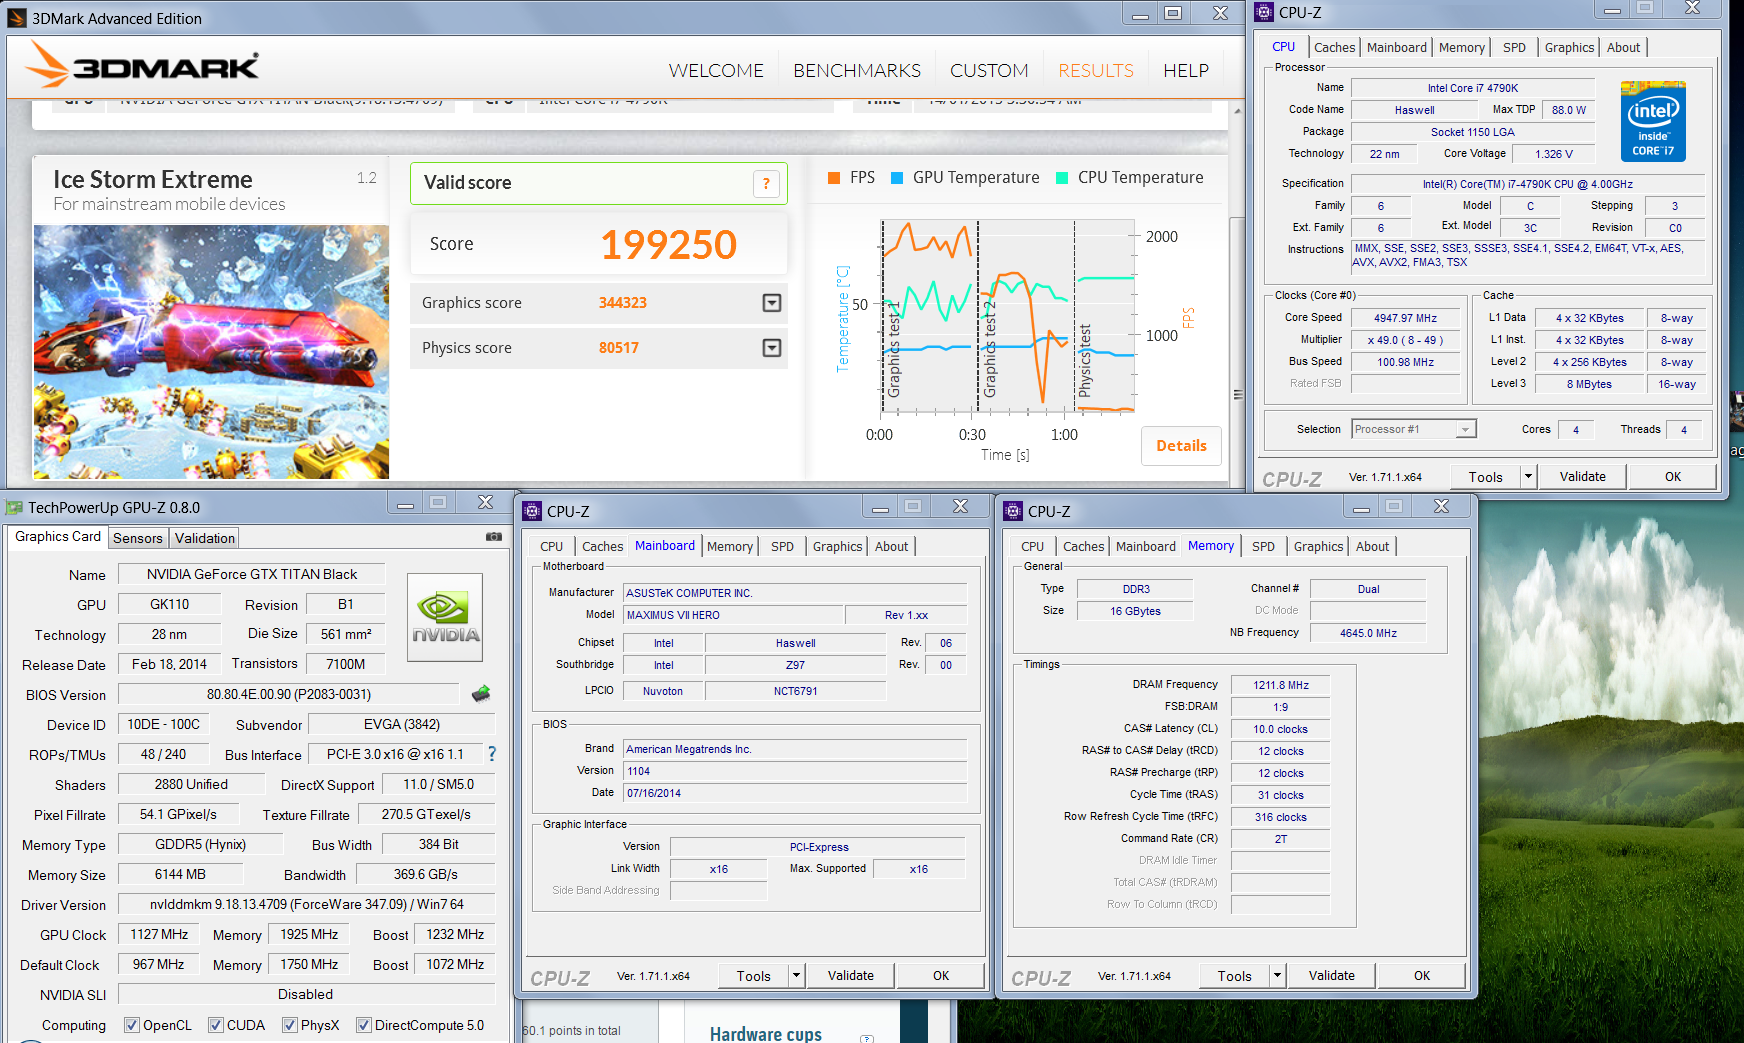The height and width of the screenshot is (1043, 1744).
Task: Switch to Validation tab in GPU-Z
Action: click(205, 538)
